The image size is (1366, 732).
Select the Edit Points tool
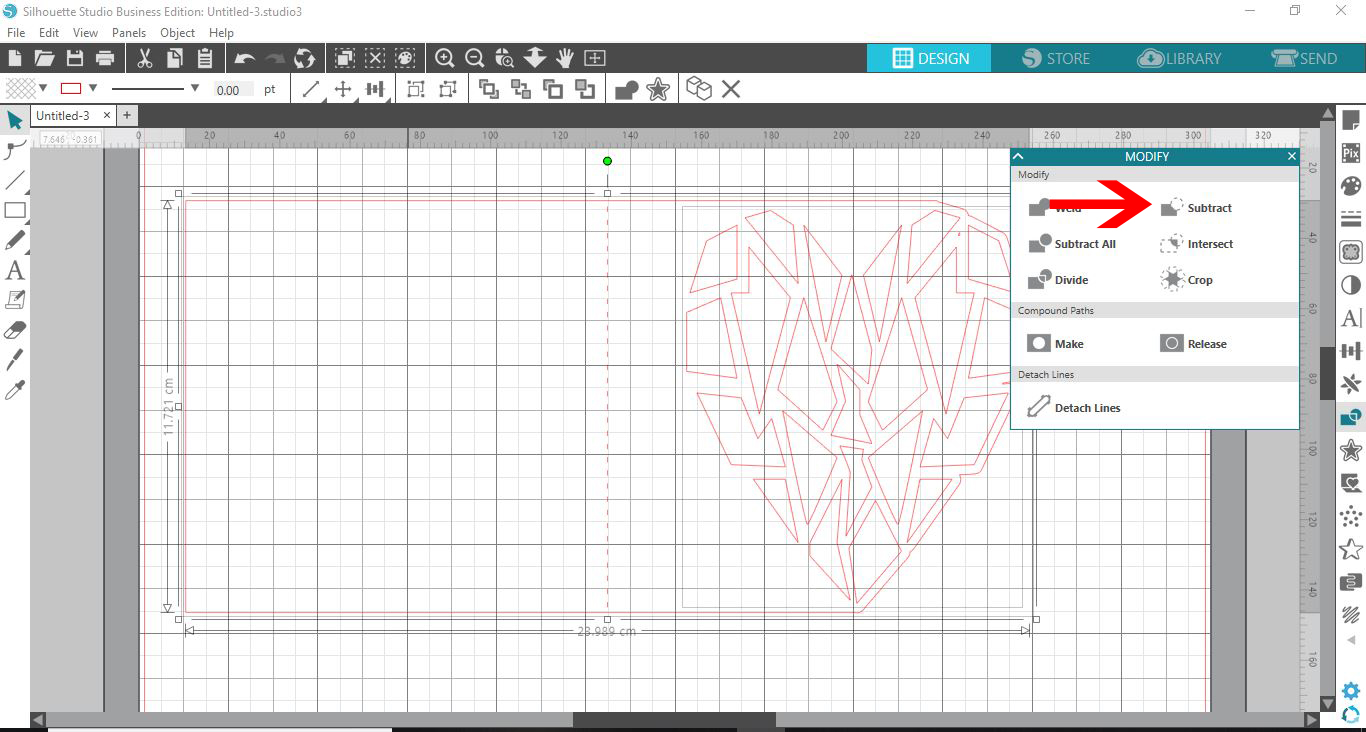[x=14, y=151]
